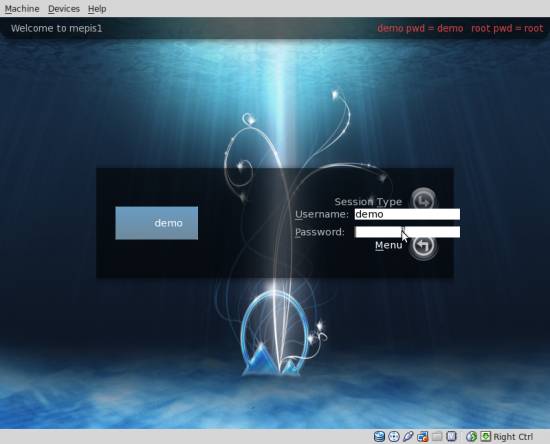Viewport: 550px width, 444px height.
Task: Open the Help menu
Action: pyautogui.click(x=97, y=8)
